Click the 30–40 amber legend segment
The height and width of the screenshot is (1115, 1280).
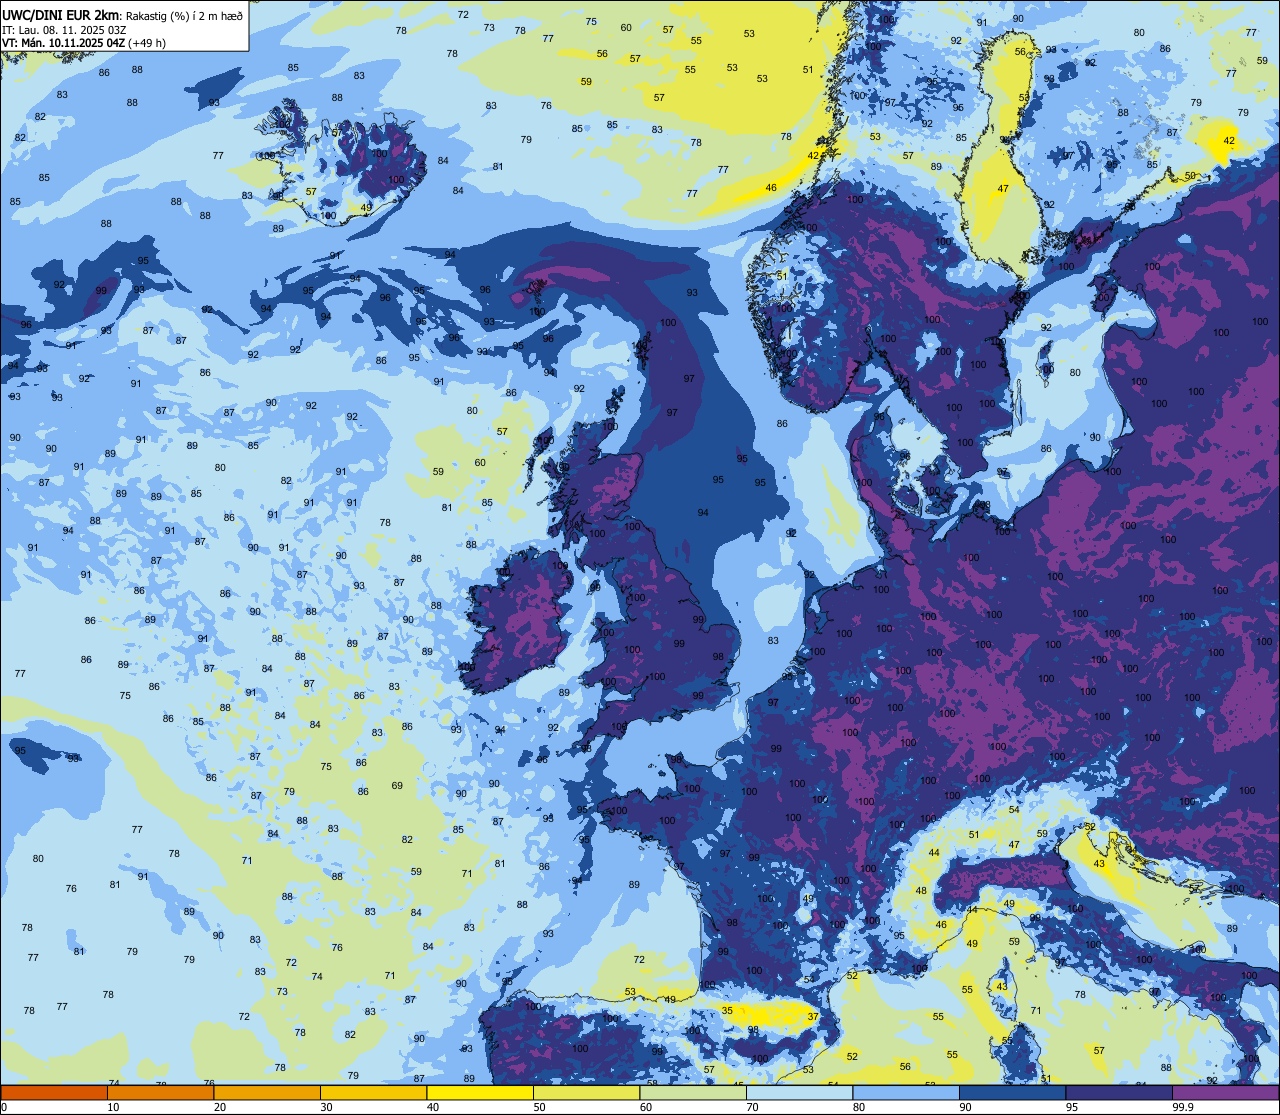click(373, 1093)
